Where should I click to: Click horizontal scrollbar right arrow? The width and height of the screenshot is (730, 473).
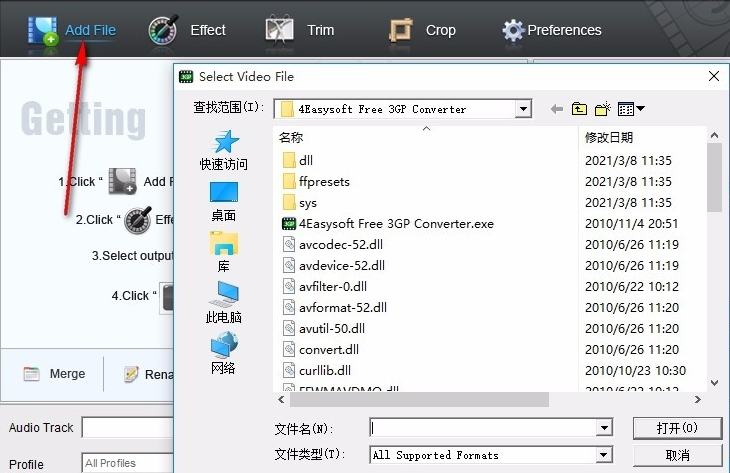tap(697, 399)
